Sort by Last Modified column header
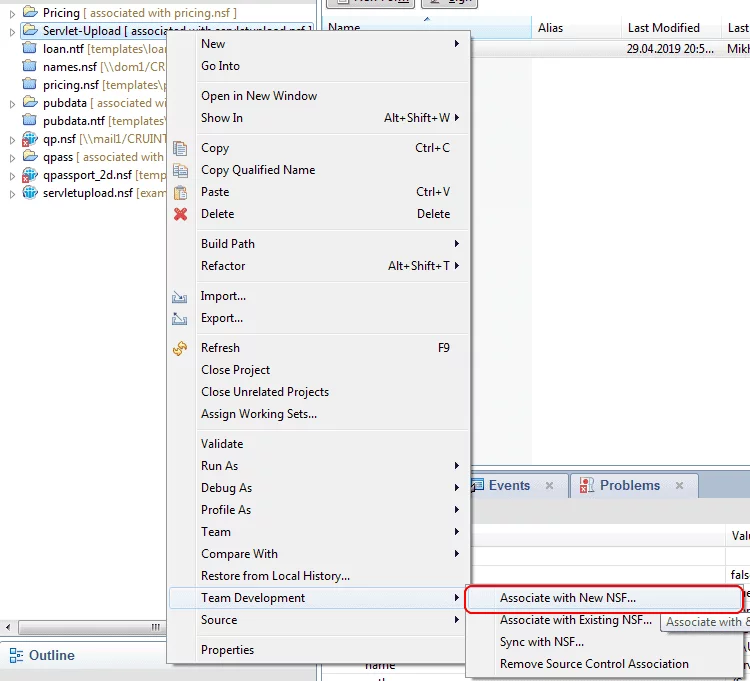Viewport: 750px width, 681px height. (663, 28)
